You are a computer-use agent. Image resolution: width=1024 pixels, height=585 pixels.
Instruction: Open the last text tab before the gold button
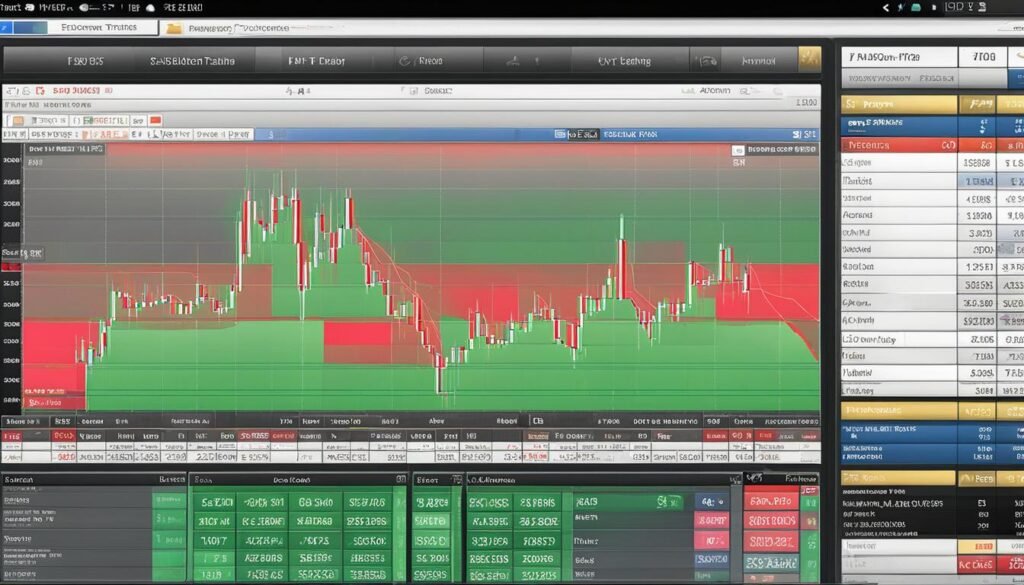758,61
